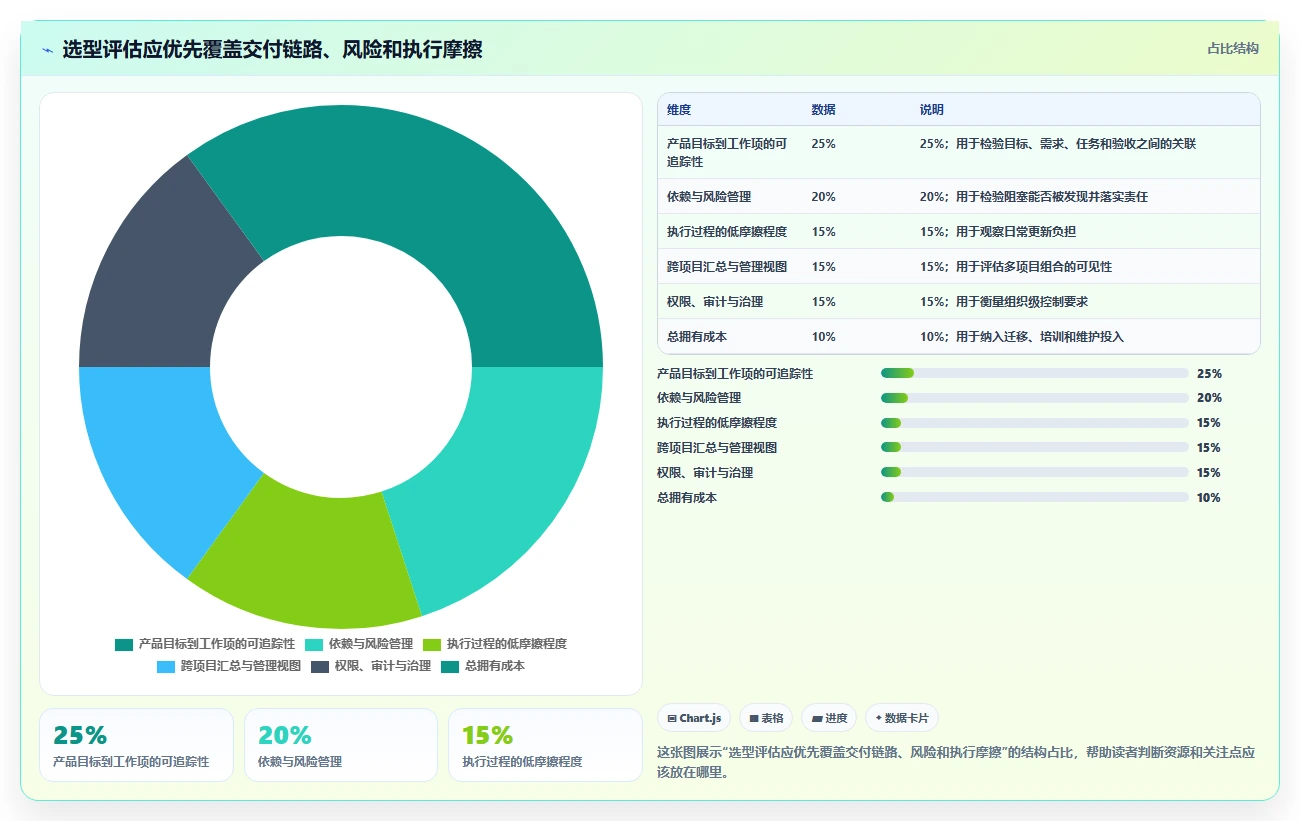Click the 产品目标到工作项的可追踪性 progress bar
This screenshot has height=821, width=1300.
[x=1035, y=373]
